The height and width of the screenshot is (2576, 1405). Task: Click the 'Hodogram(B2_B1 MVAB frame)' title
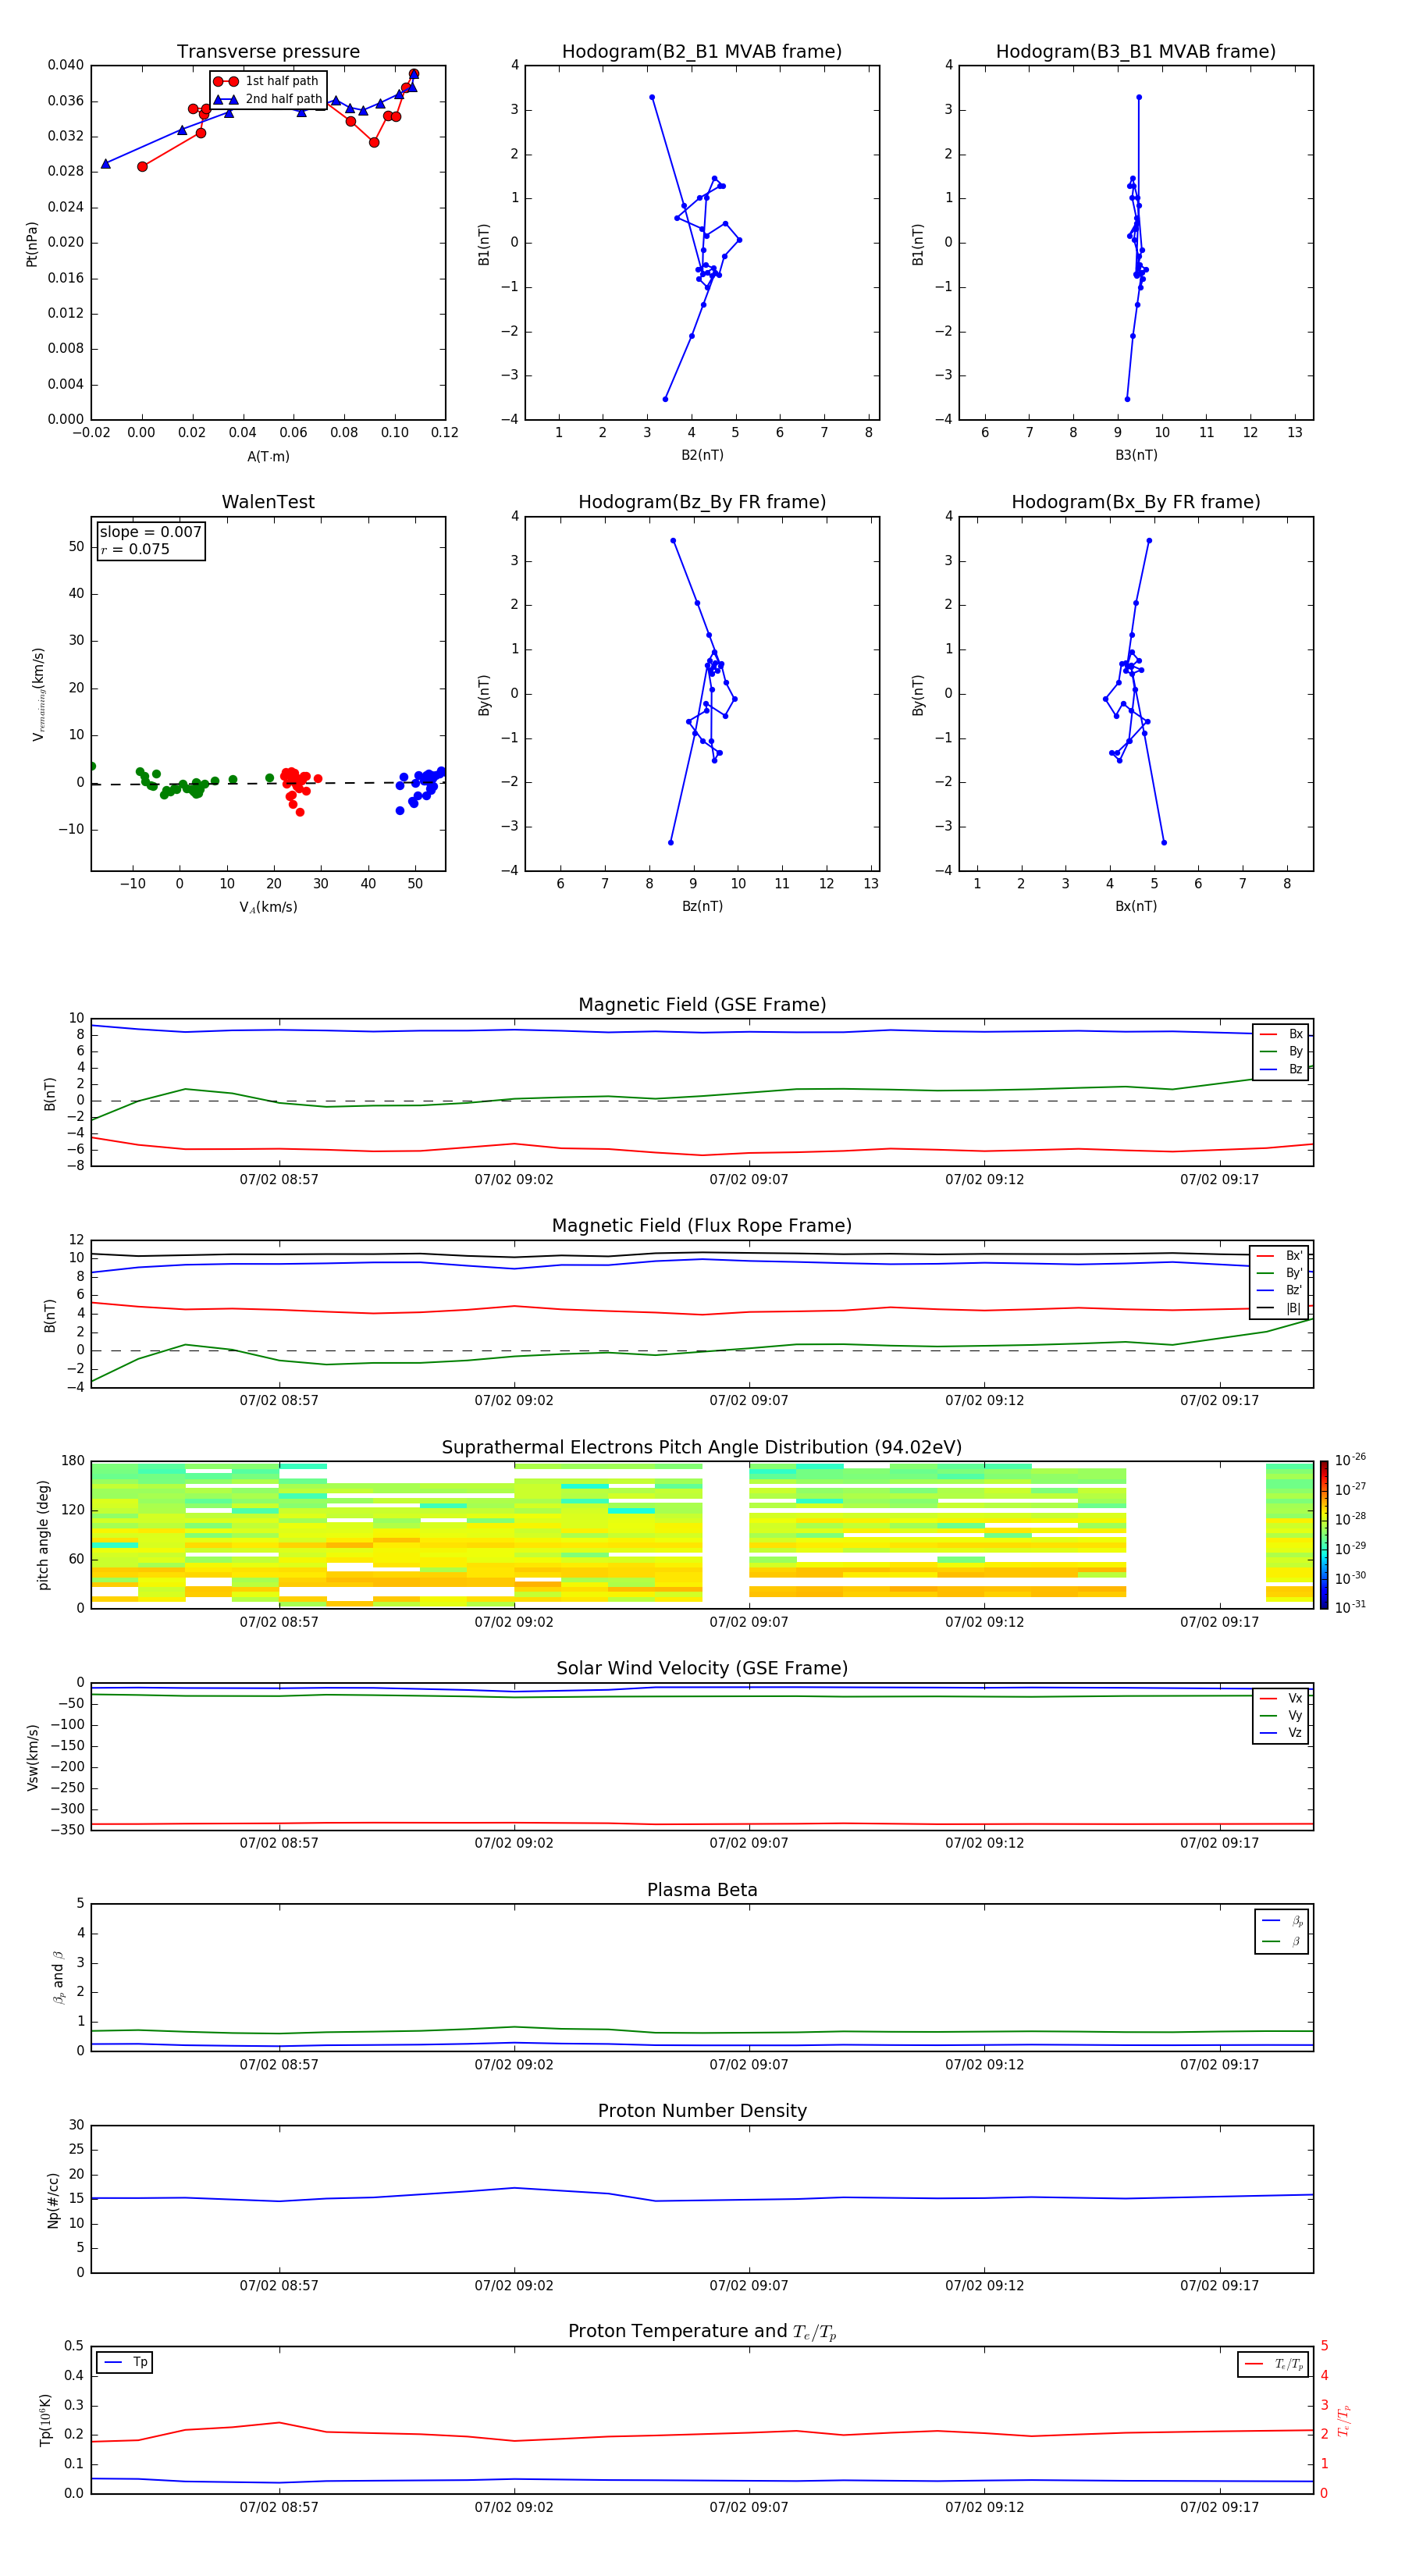(x=702, y=51)
